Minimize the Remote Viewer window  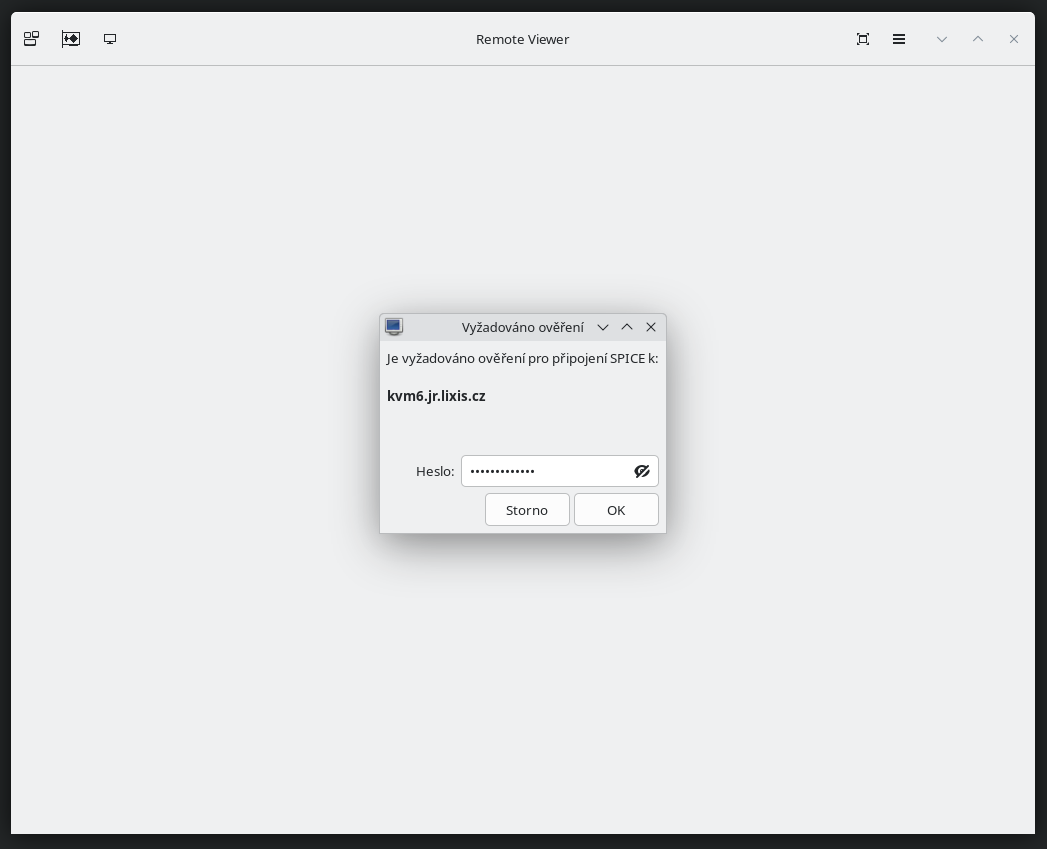(x=942, y=39)
